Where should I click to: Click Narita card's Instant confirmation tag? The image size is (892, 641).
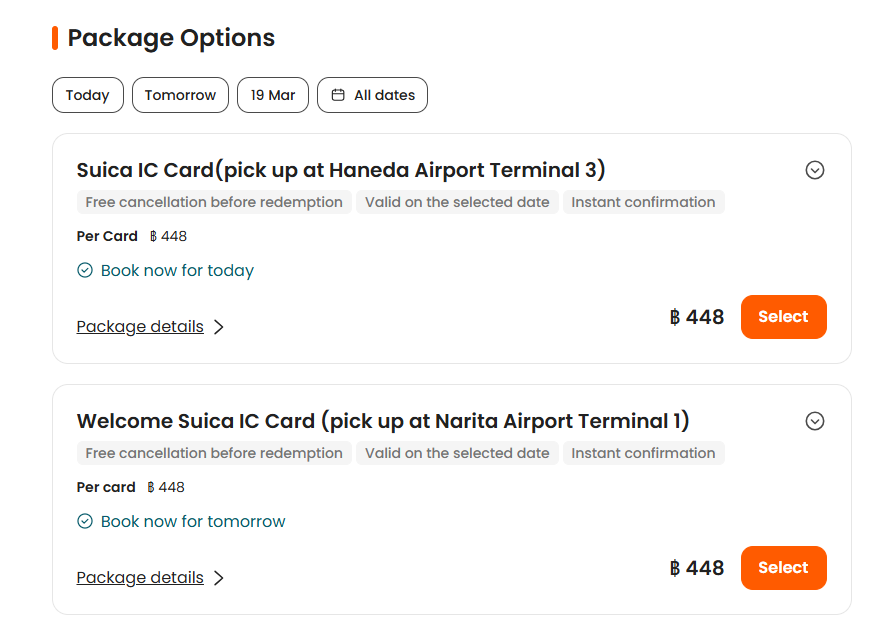coord(643,453)
